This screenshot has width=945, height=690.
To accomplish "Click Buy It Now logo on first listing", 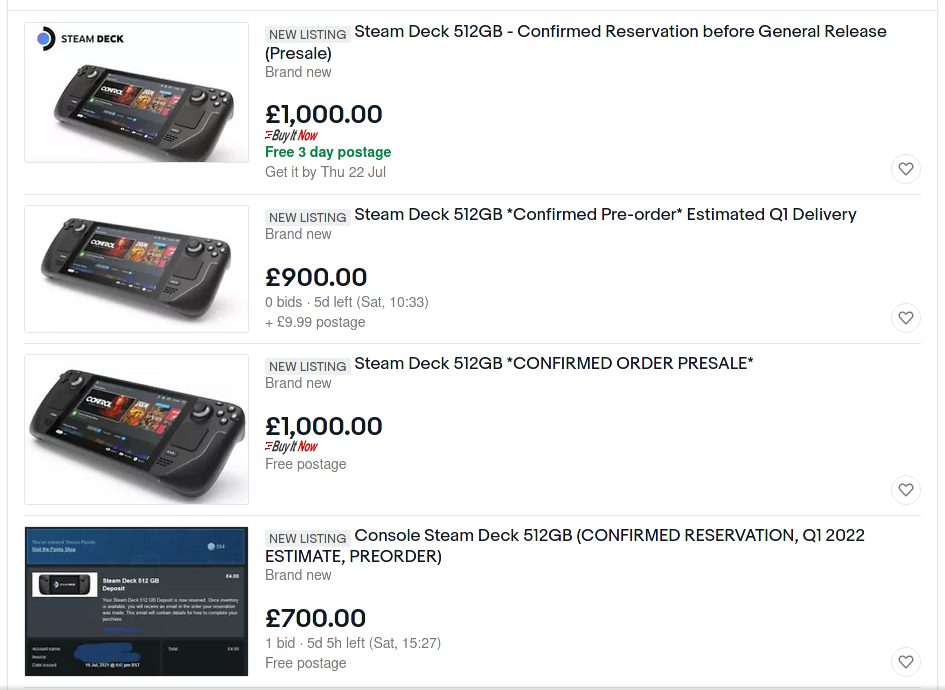I will [x=291, y=135].
